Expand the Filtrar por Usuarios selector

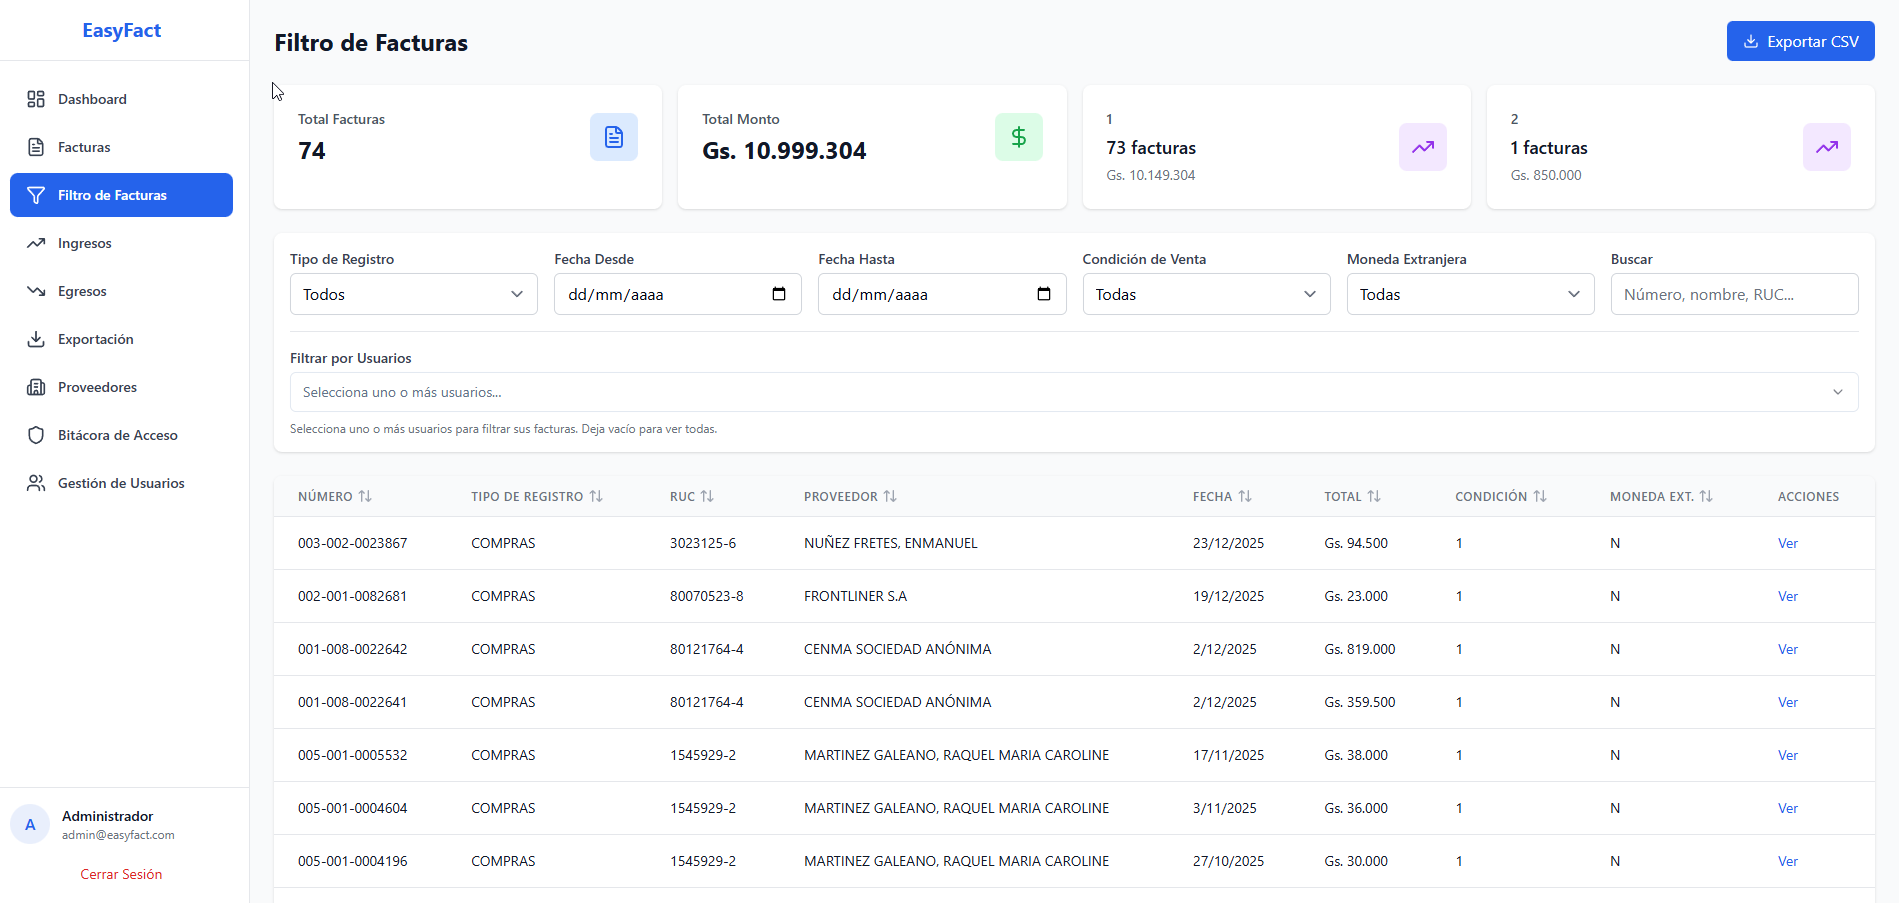(1073, 392)
